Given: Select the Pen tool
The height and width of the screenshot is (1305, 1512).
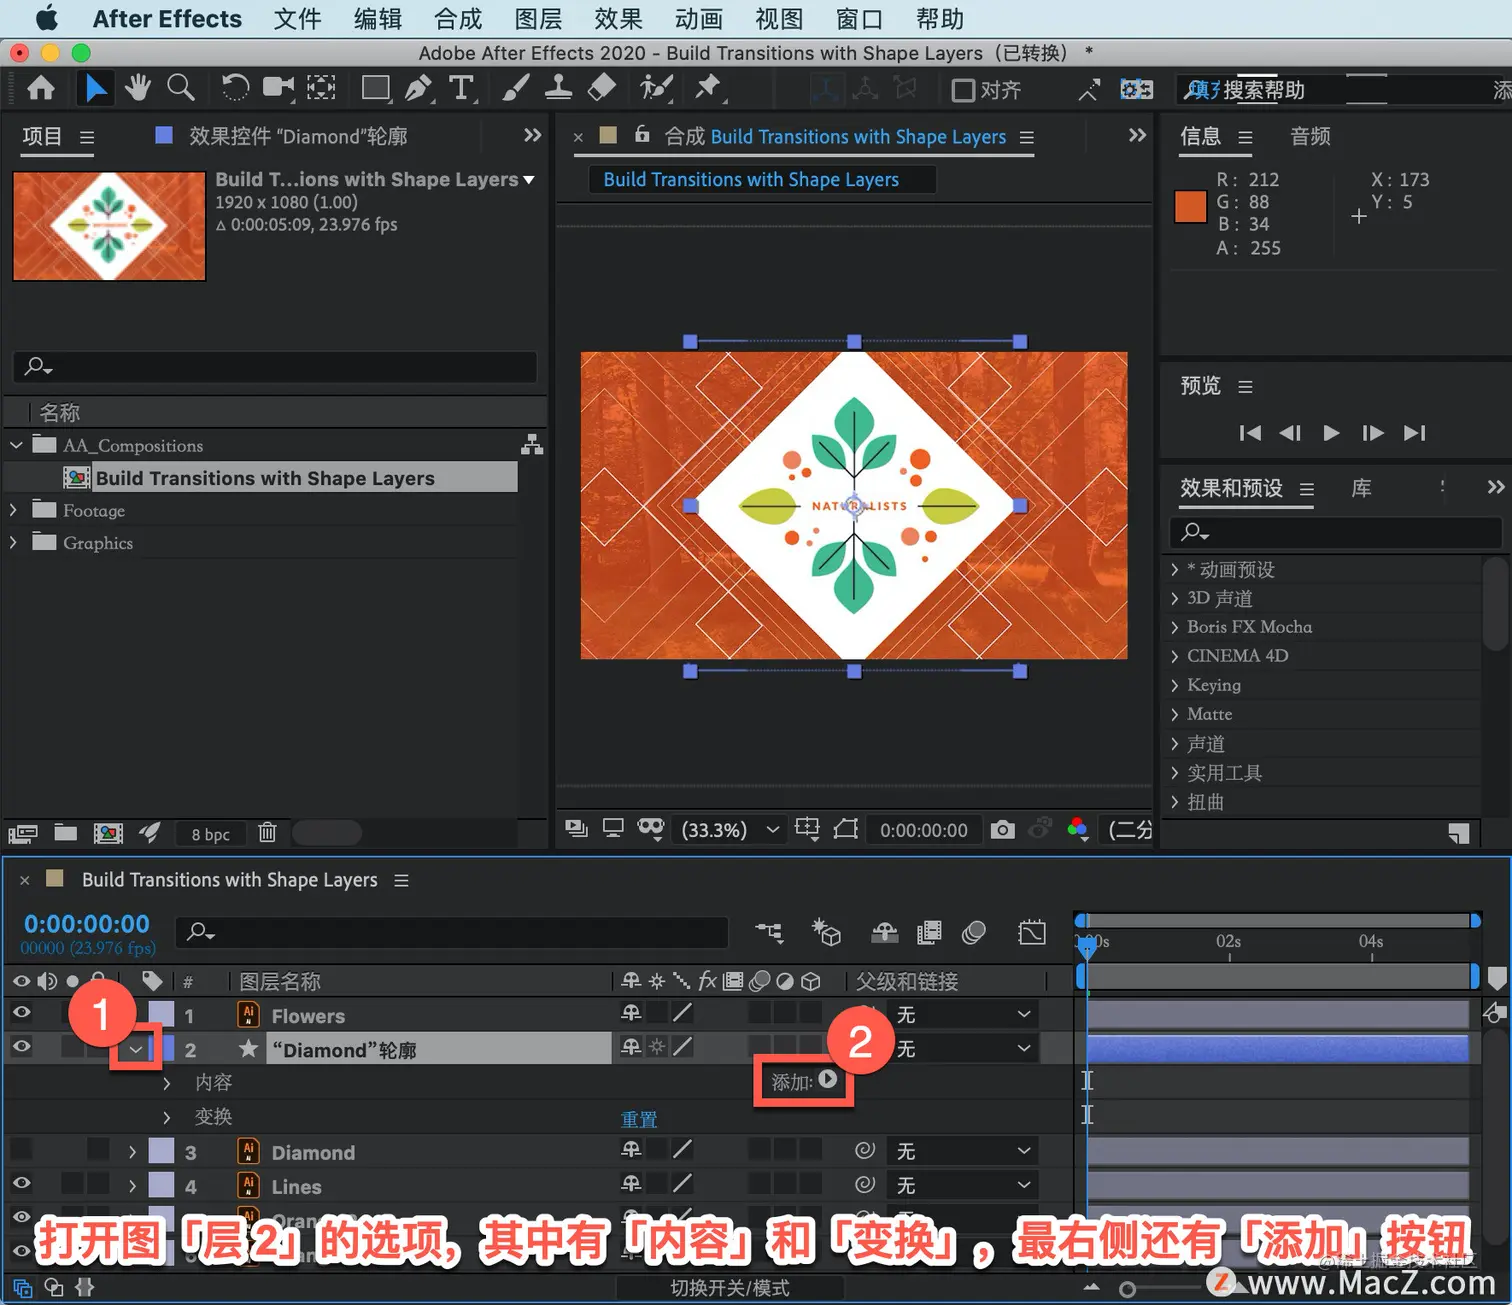Looking at the screenshot, I should pyautogui.click(x=418, y=89).
